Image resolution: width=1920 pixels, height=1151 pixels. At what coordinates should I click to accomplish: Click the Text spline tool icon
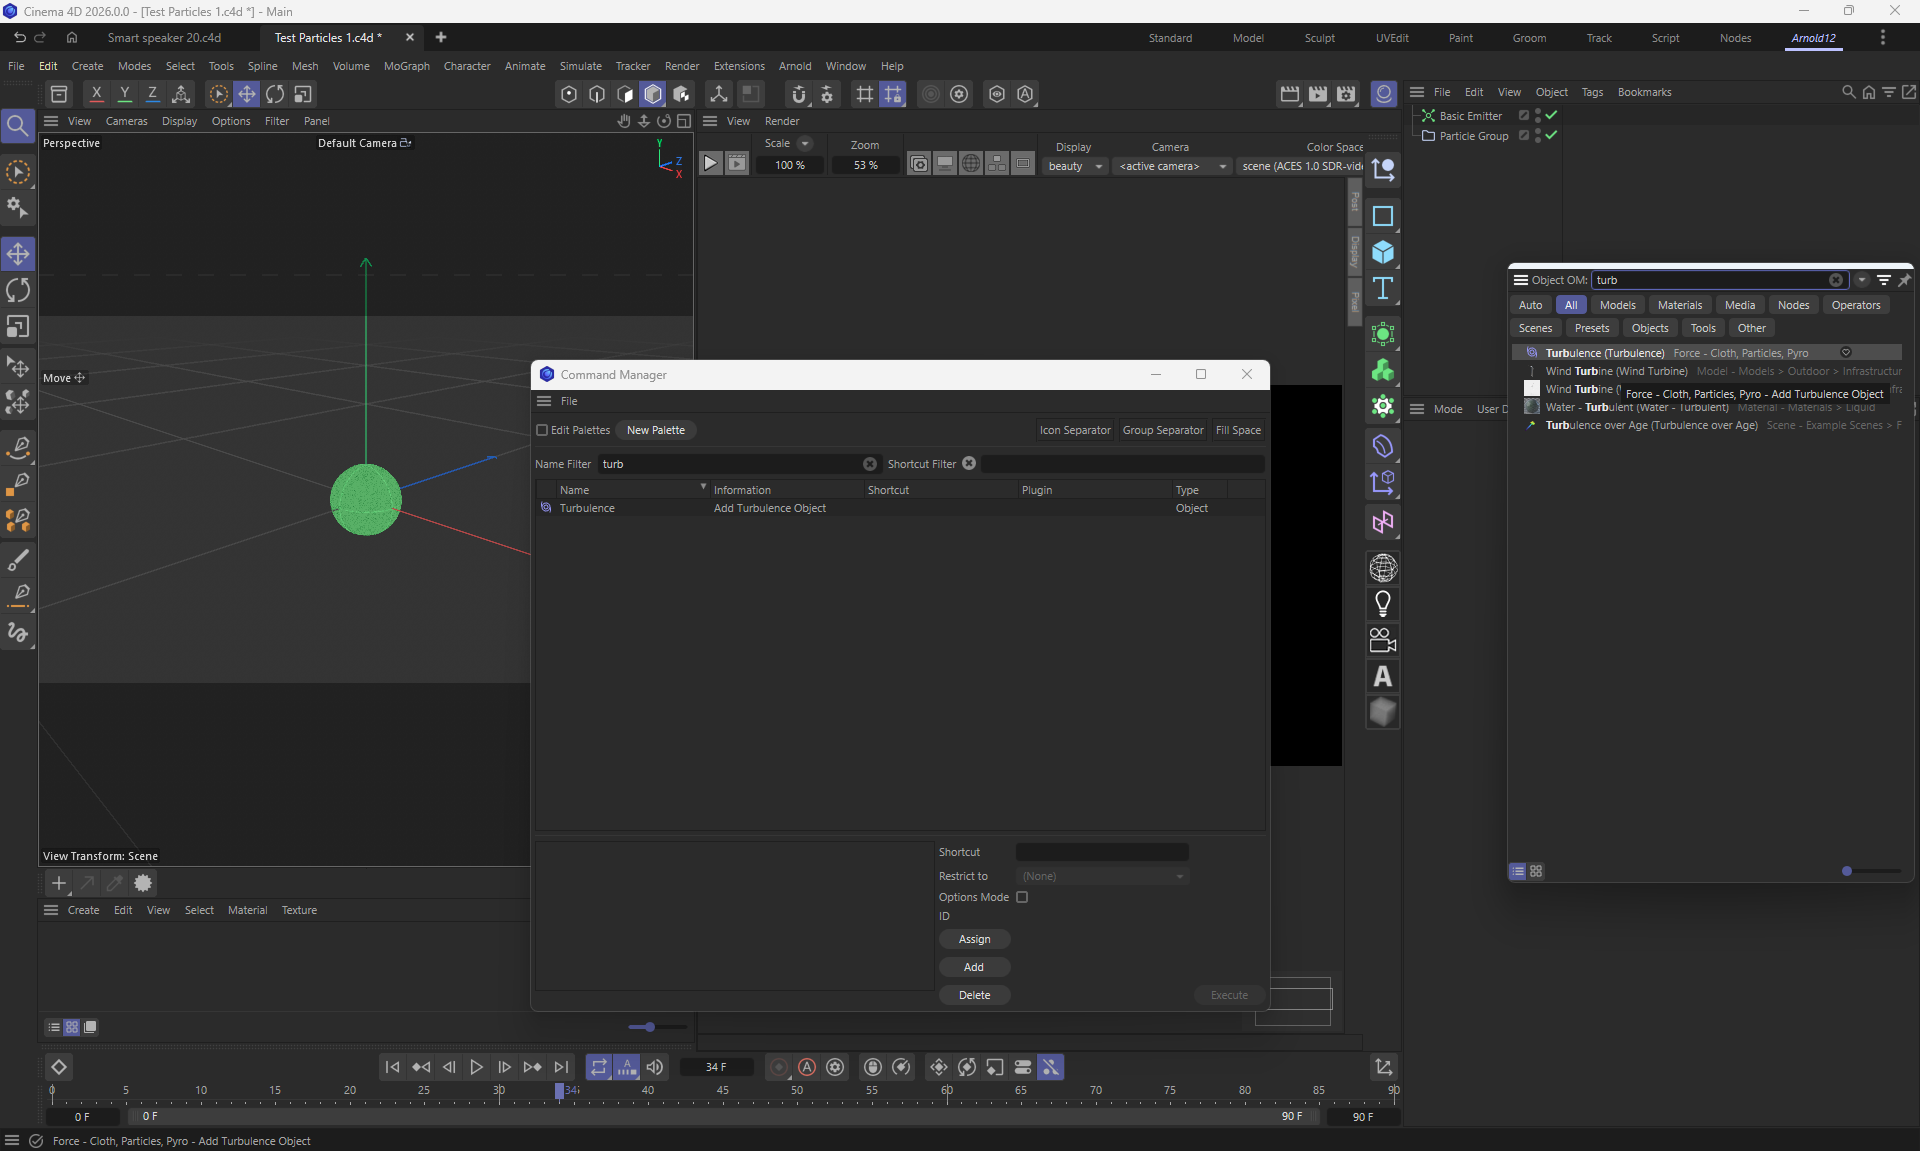tap(1383, 289)
